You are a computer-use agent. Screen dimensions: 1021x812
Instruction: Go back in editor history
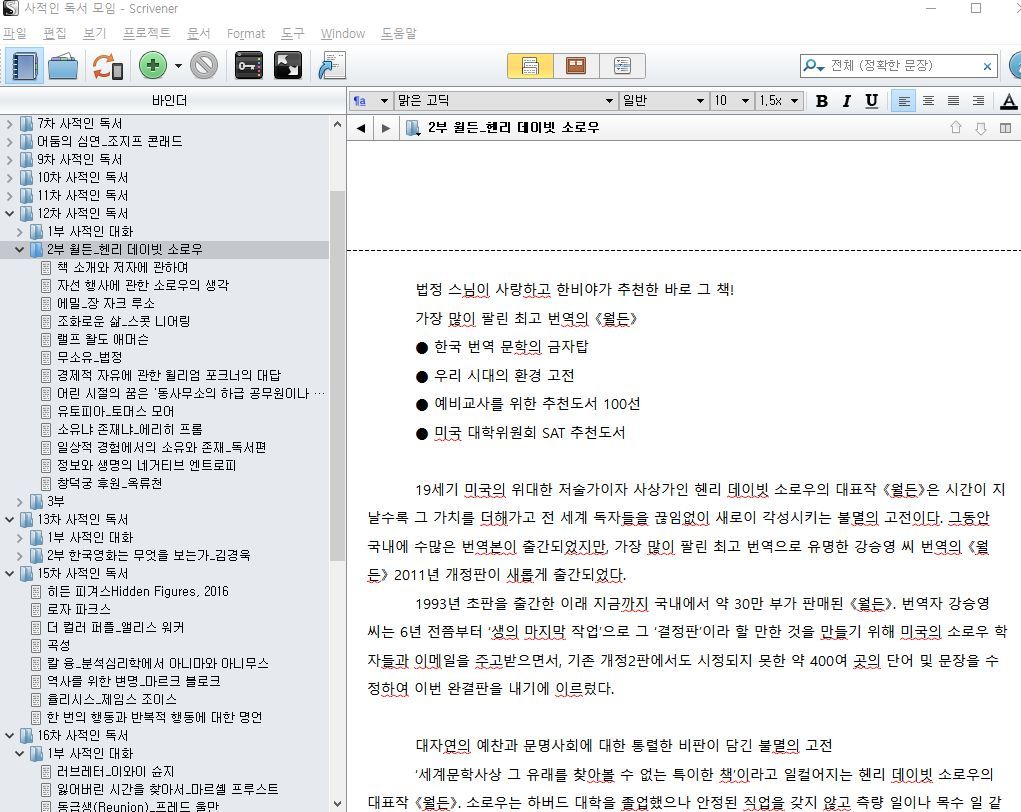[361, 128]
